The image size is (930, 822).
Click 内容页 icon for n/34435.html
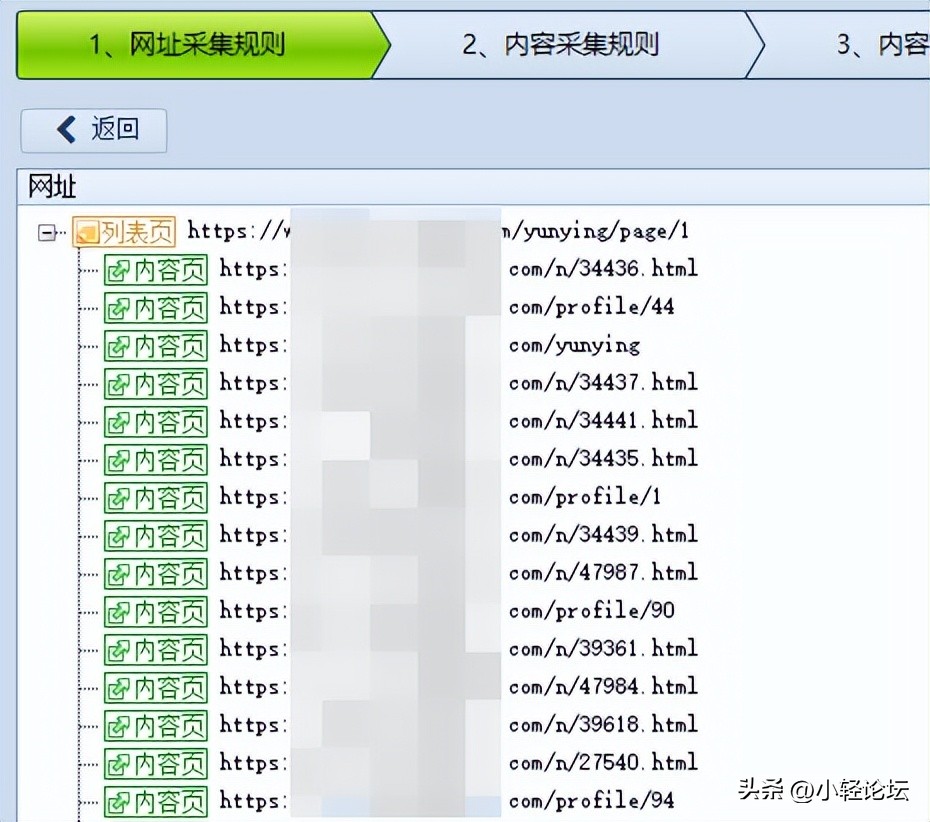tap(156, 460)
